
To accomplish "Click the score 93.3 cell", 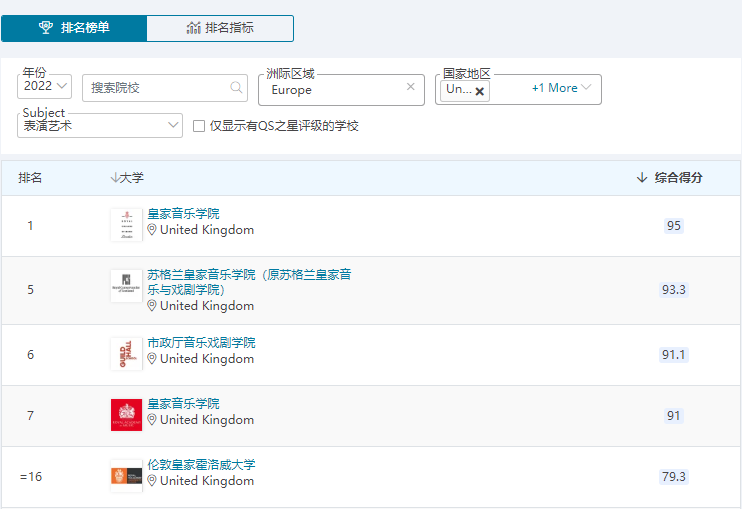I will click(x=673, y=290).
